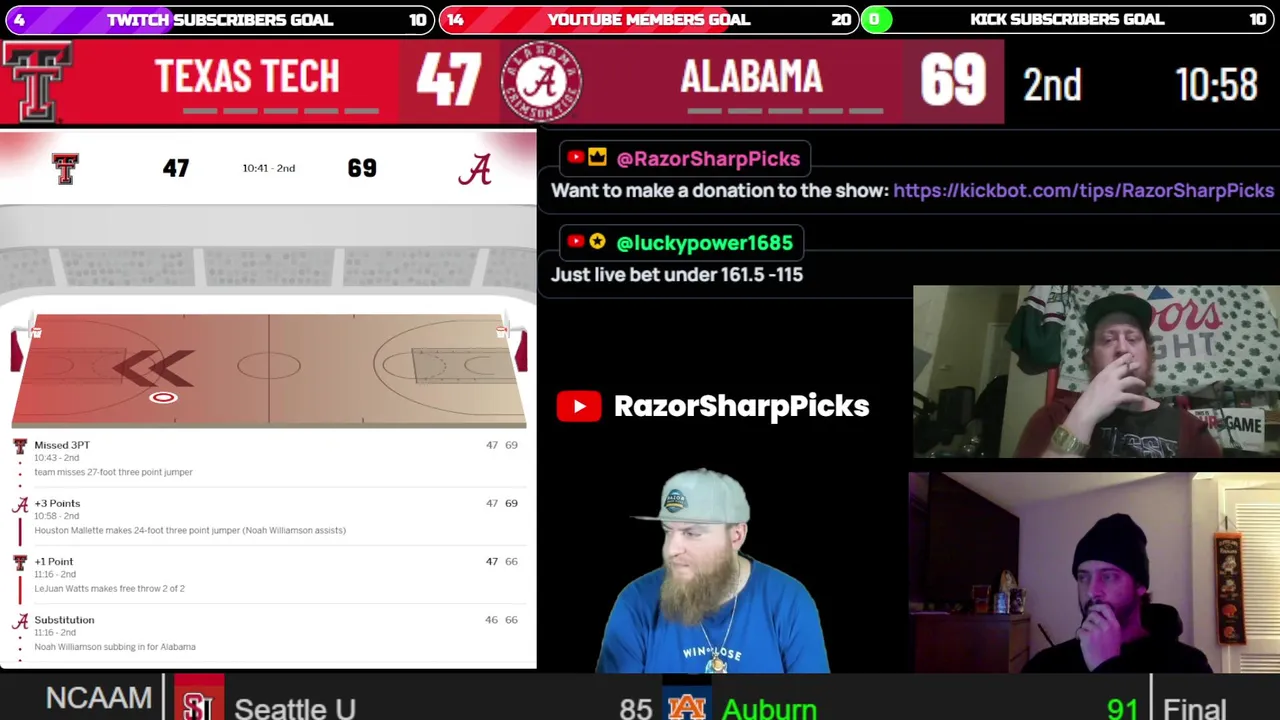Click the Alabama Crimson Tide circular logo

(541, 82)
